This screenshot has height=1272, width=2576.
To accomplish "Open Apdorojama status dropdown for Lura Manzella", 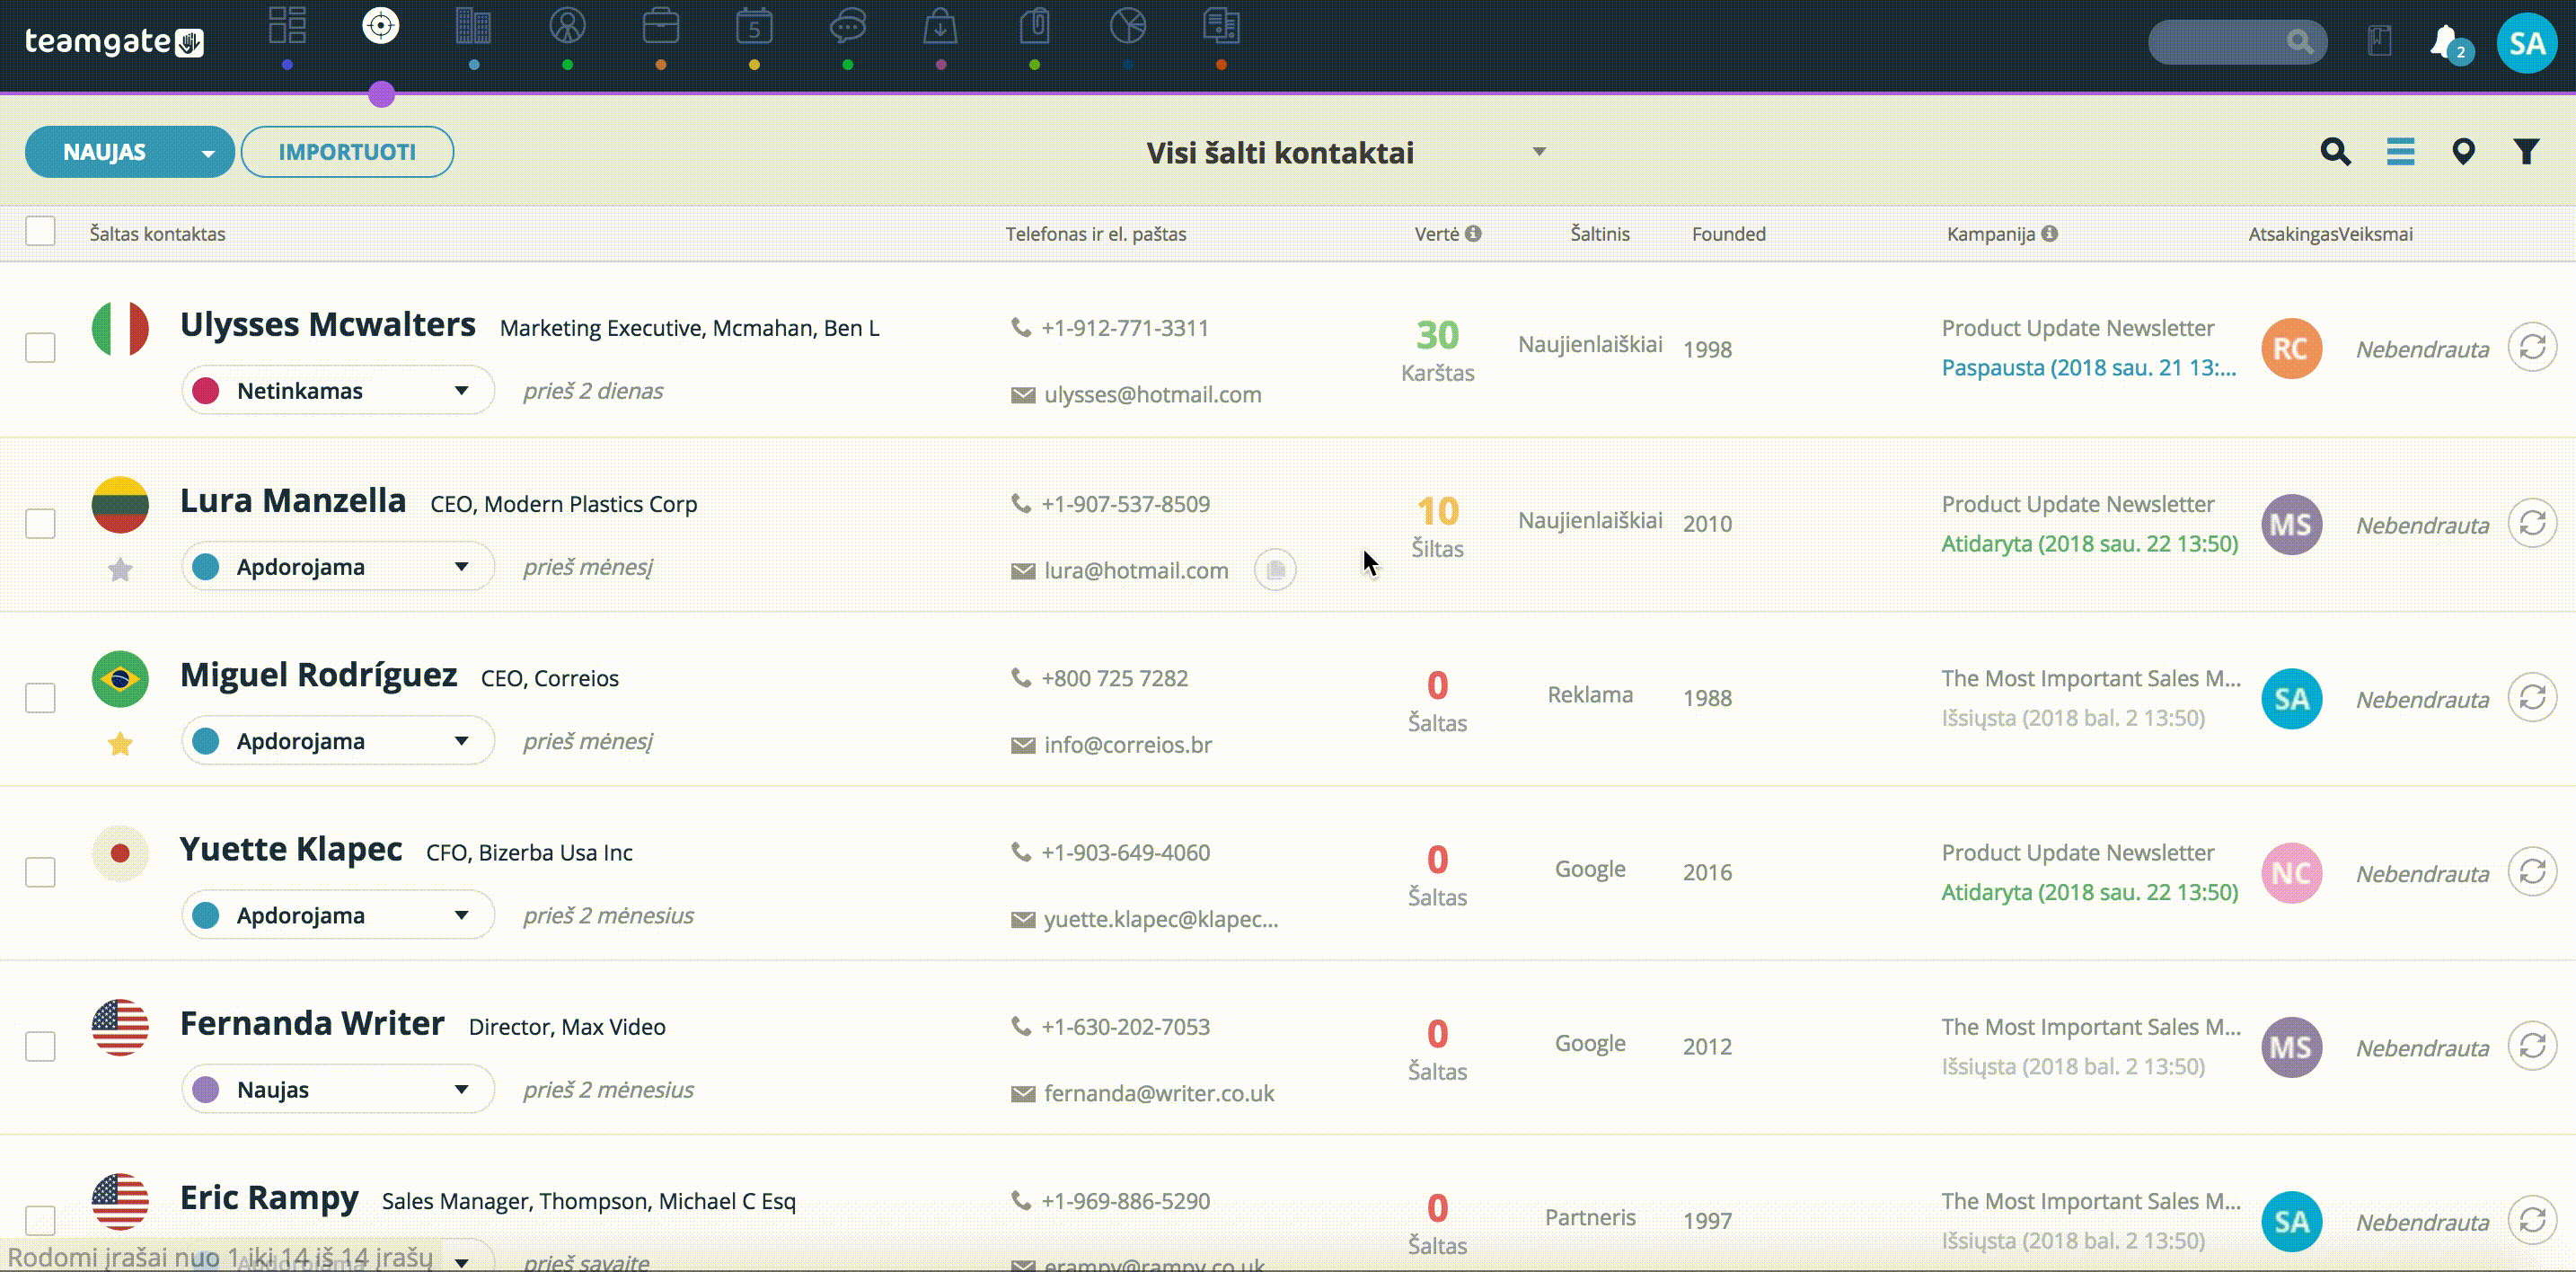I will [338, 566].
